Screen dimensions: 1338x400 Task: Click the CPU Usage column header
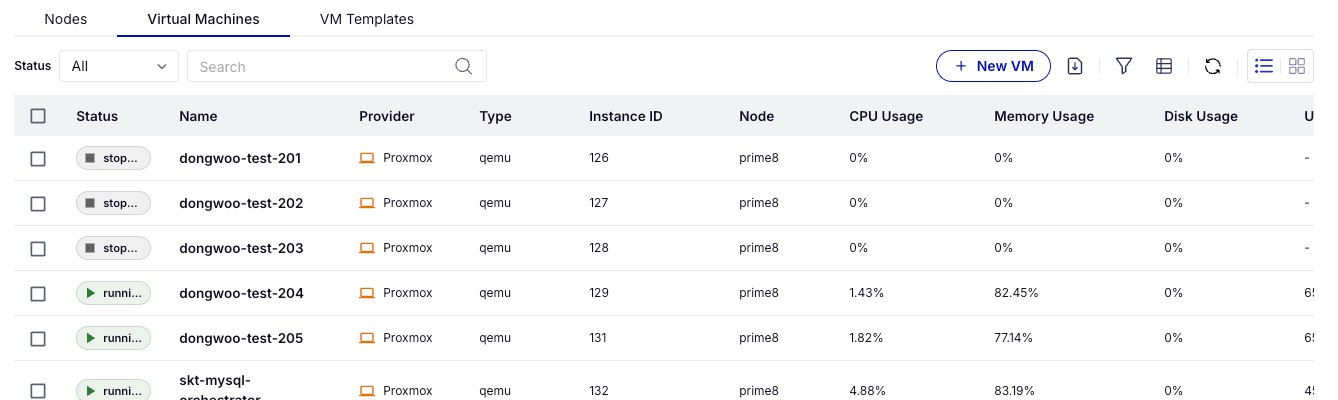click(885, 116)
